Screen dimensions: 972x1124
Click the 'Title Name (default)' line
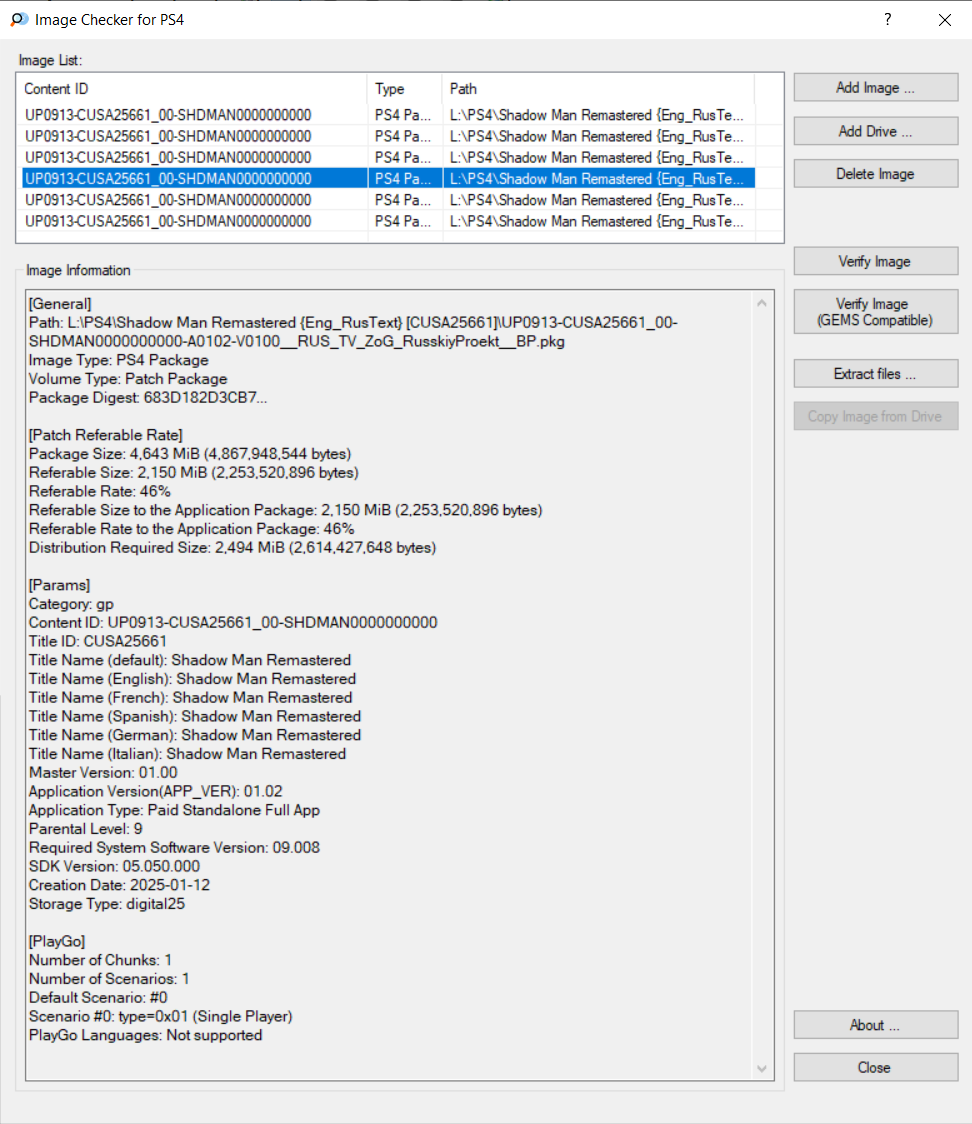coord(190,660)
